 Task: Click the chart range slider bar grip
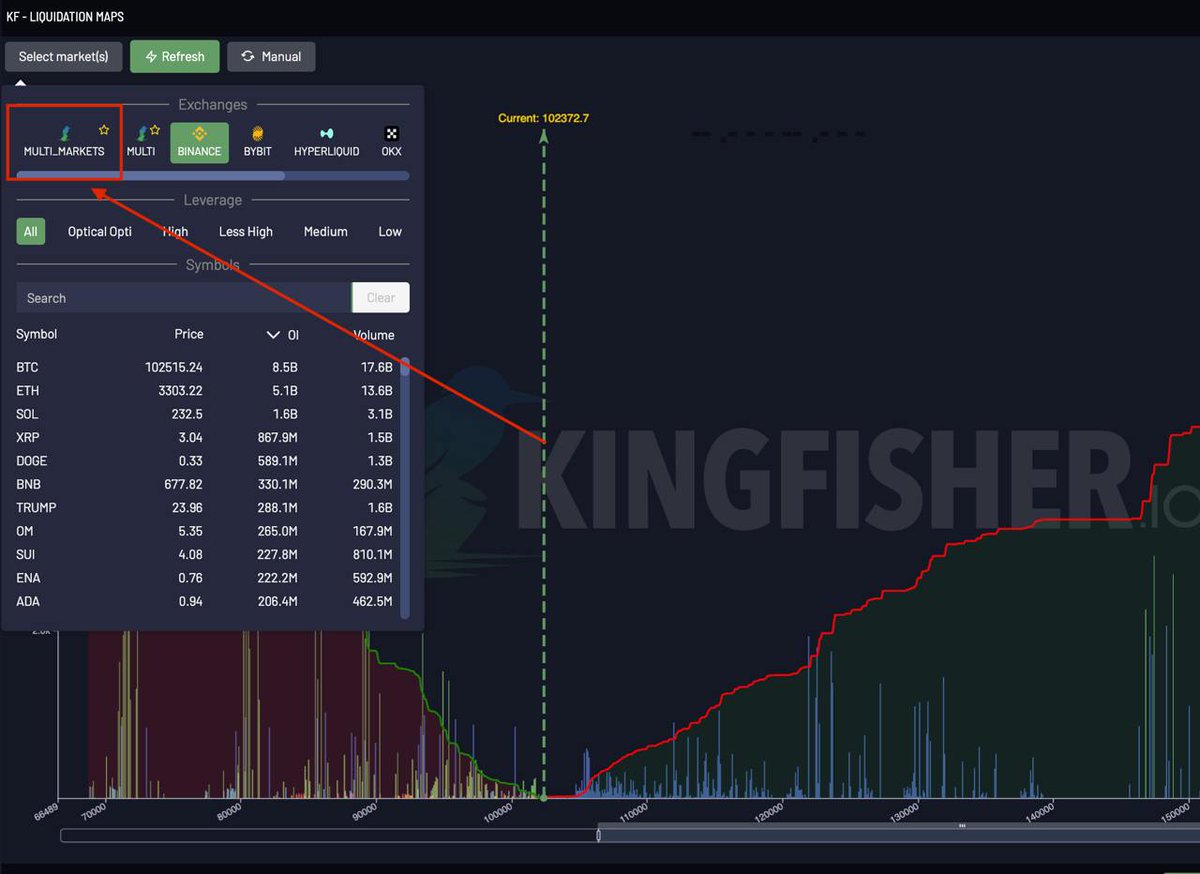click(962, 826)
